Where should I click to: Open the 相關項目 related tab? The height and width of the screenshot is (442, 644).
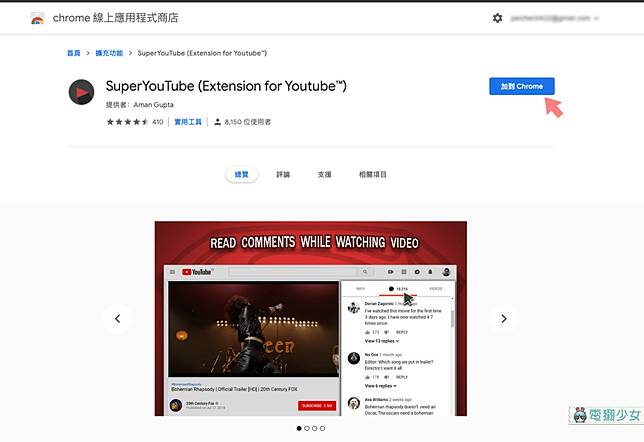pyautogui.click(x=373, y=175)
